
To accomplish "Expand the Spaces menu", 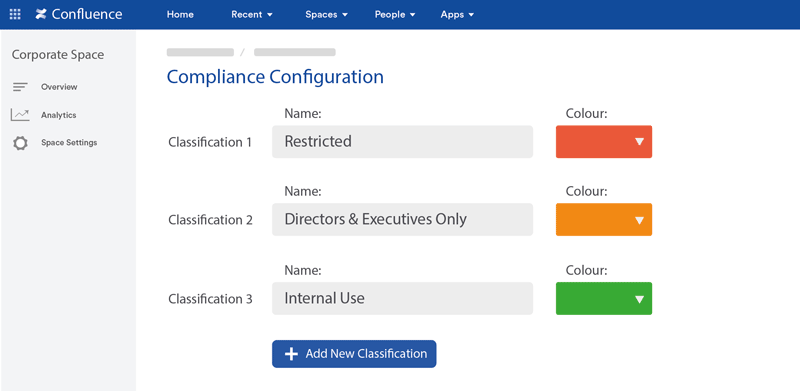I will (327, 15).
